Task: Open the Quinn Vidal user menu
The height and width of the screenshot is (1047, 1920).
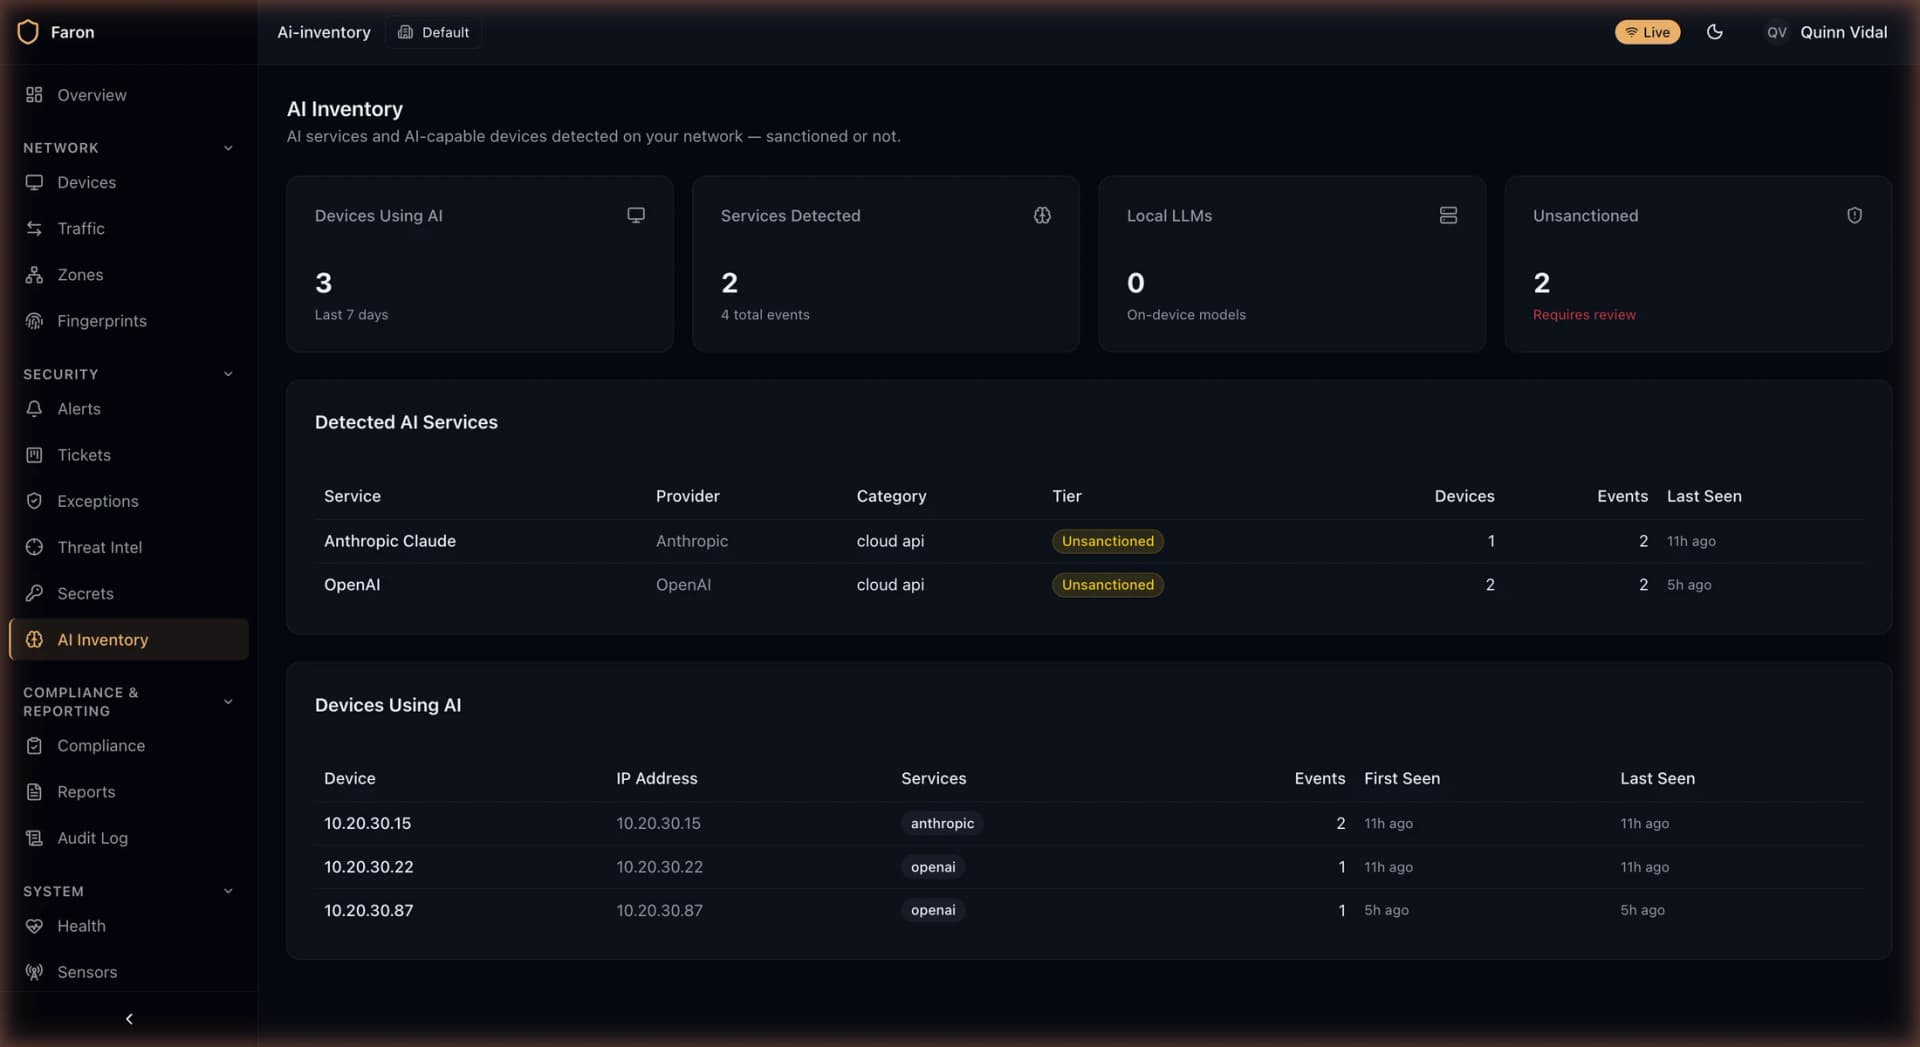Action: pyautogui.click(x=1825, y=32)
